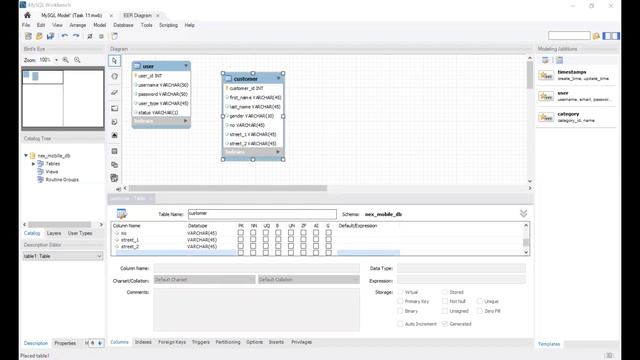Click first Modeling Additions toolbar icon
The width and height of the screenshot is (640, 360).
tap(545, 60)
